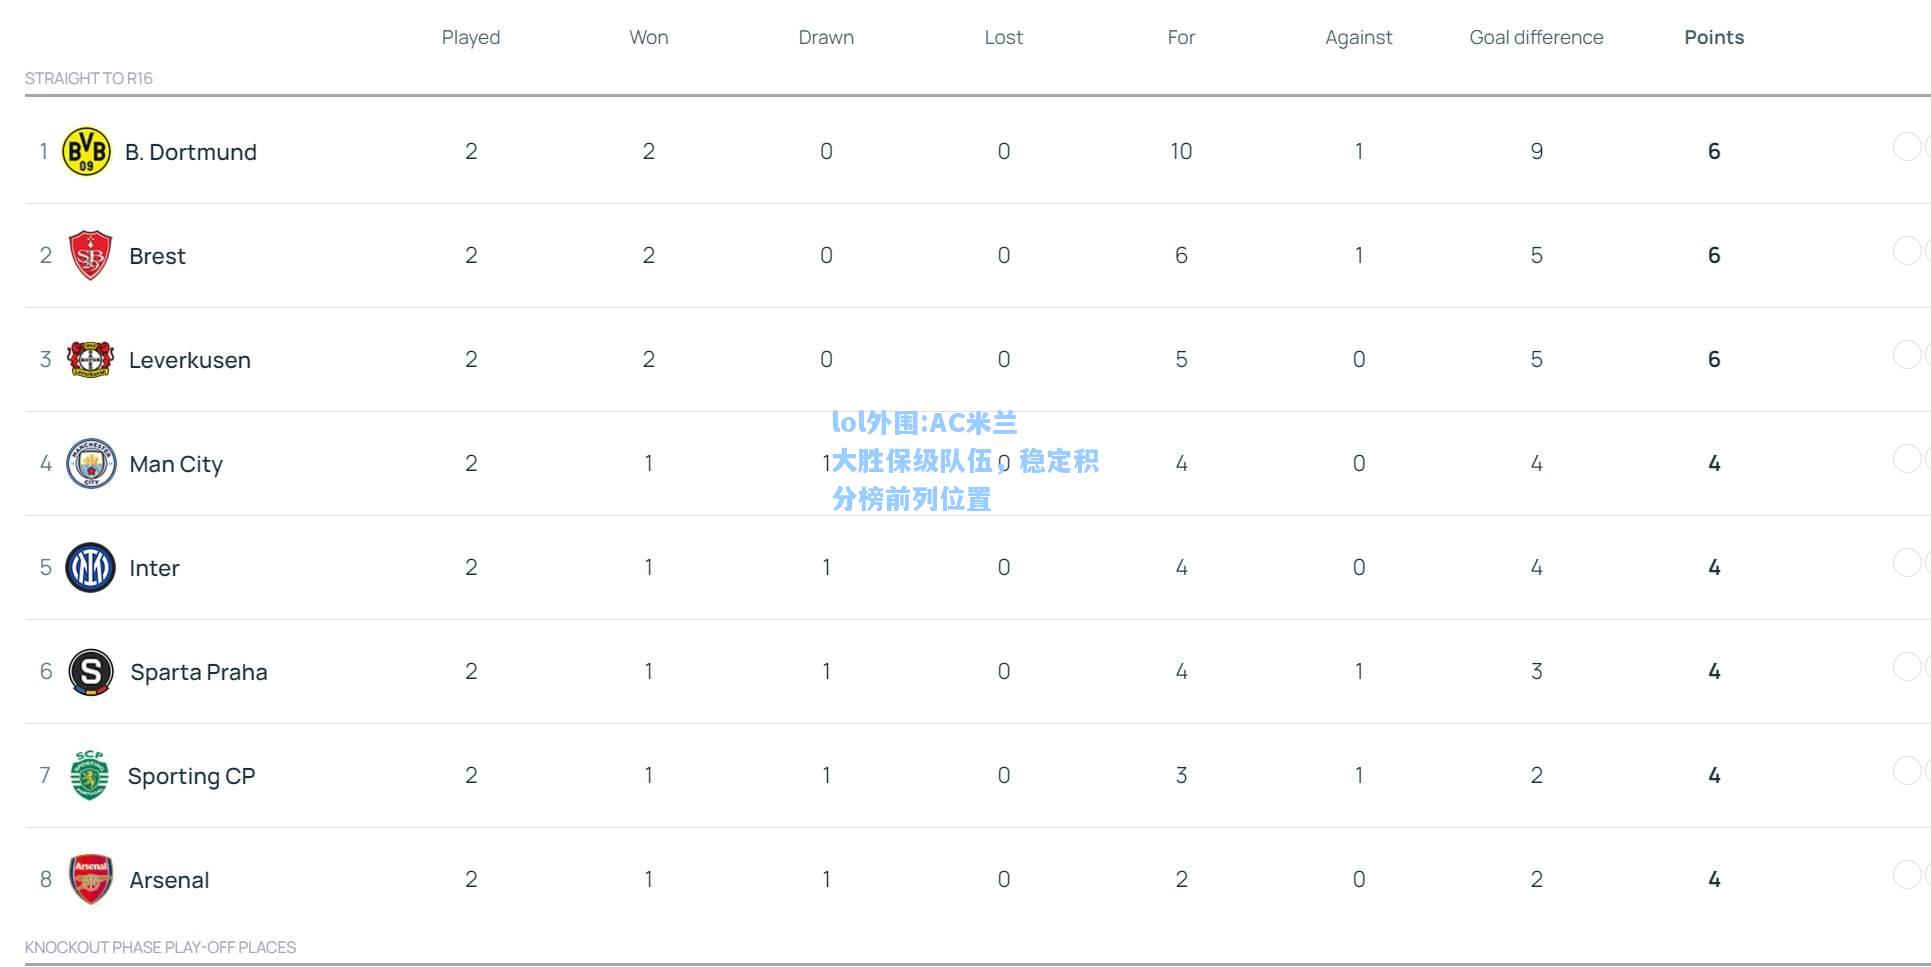Click the Lost column header
The image size is (1931, 967).
1004,37
